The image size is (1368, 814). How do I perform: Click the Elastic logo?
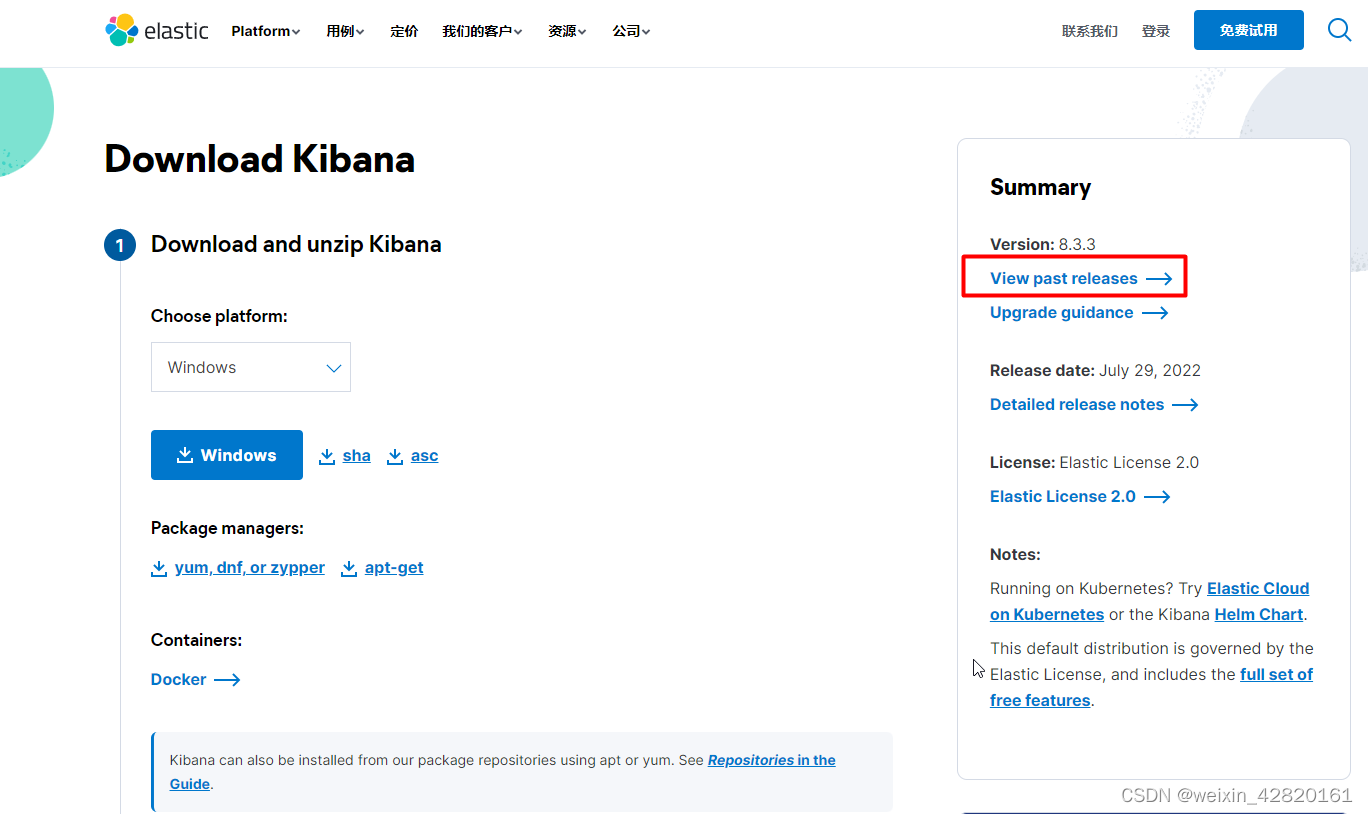[157, 31]
